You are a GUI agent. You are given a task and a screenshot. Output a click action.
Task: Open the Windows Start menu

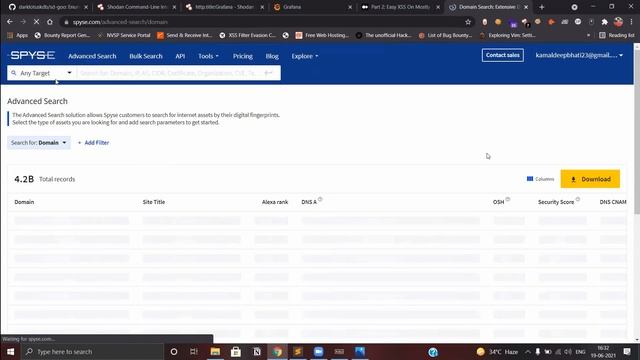(x=10, y=352)
